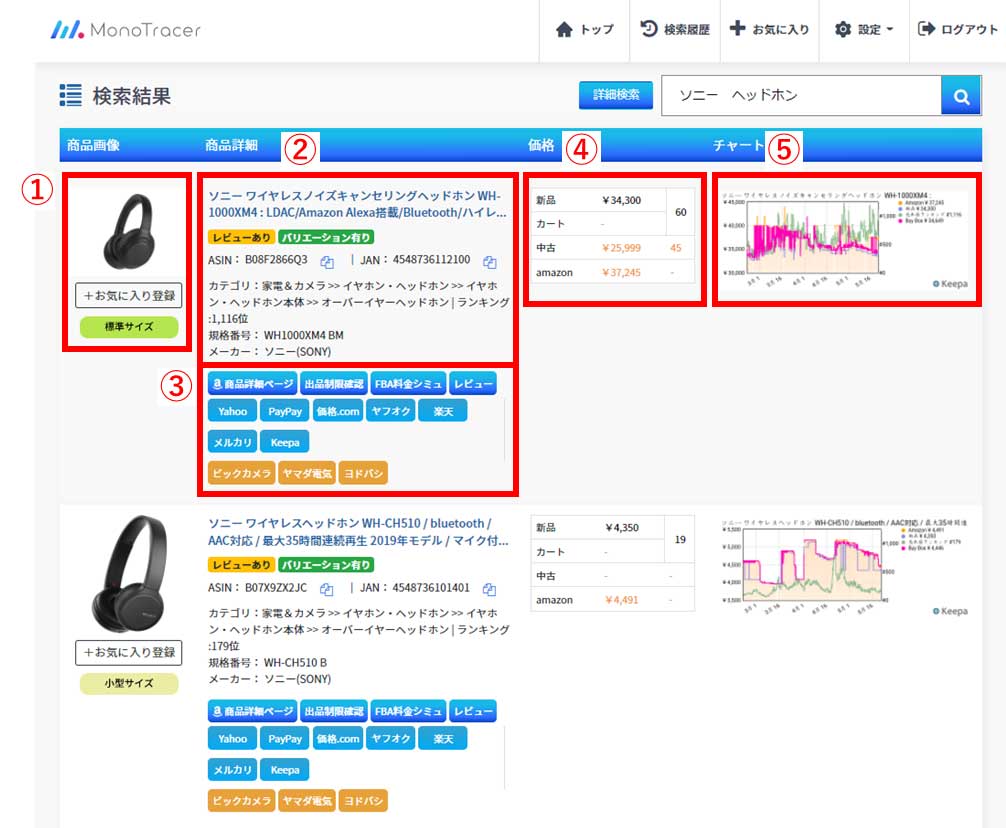Copy ASIN B07X9ZX2JC using copy icon

327,589
